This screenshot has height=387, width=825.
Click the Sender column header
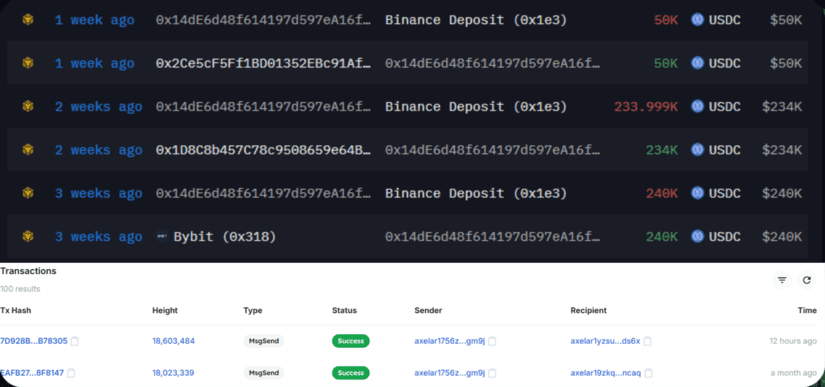[x=428, y=311]
